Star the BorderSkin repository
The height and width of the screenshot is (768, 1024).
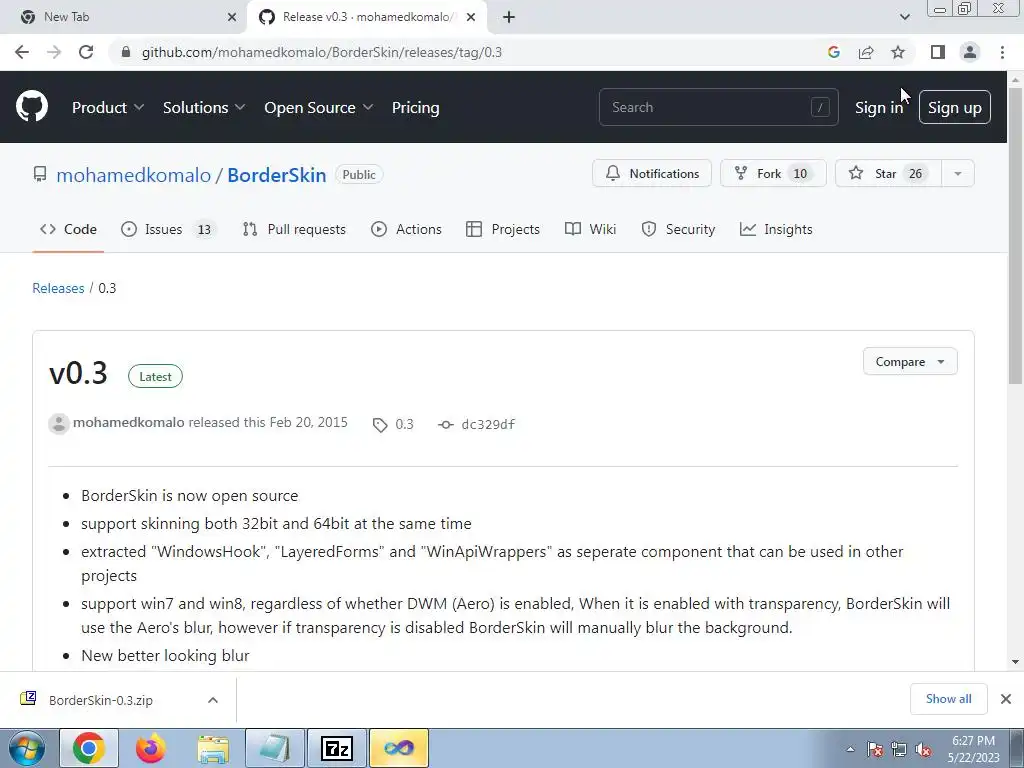pyautogui.click(x=888, y=174)
